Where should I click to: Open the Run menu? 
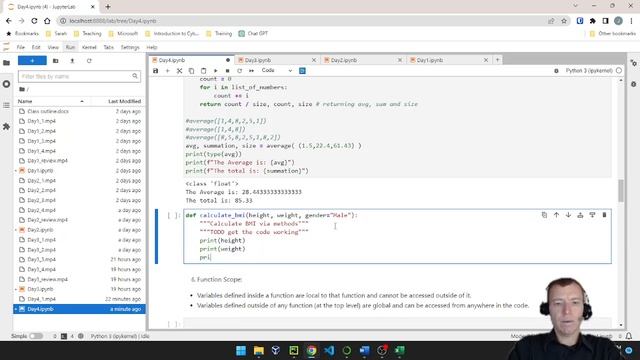click(x=70, y=47)
